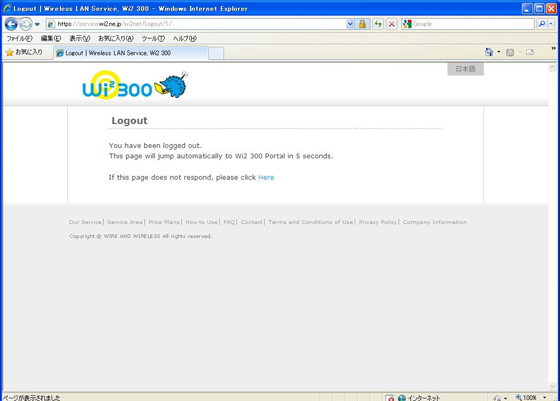This screenshot has height=401, width=560.
Task: Expand the recent pages dropdown arrow
Action: click(x=37, y=24)
